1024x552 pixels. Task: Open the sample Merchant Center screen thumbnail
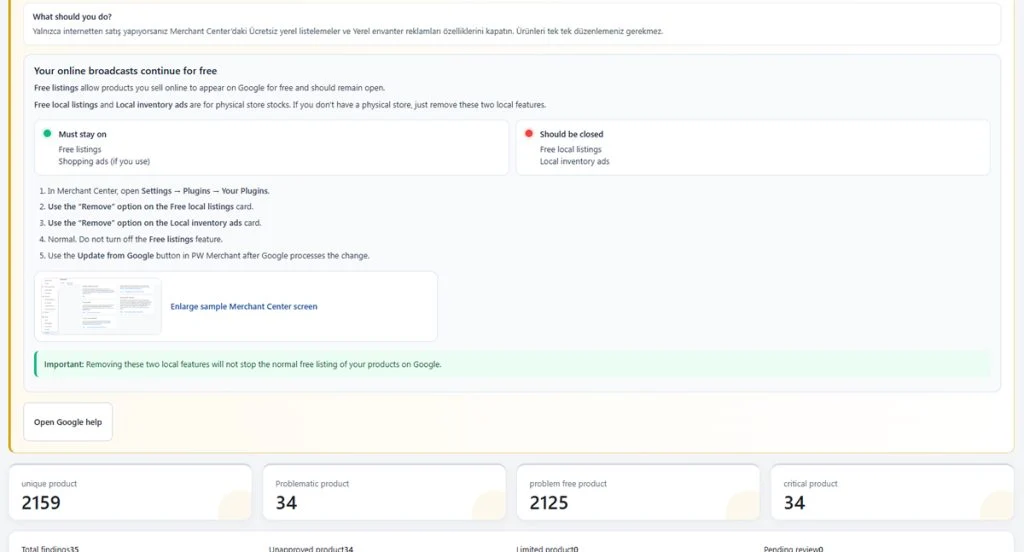[x=101, y=306]
